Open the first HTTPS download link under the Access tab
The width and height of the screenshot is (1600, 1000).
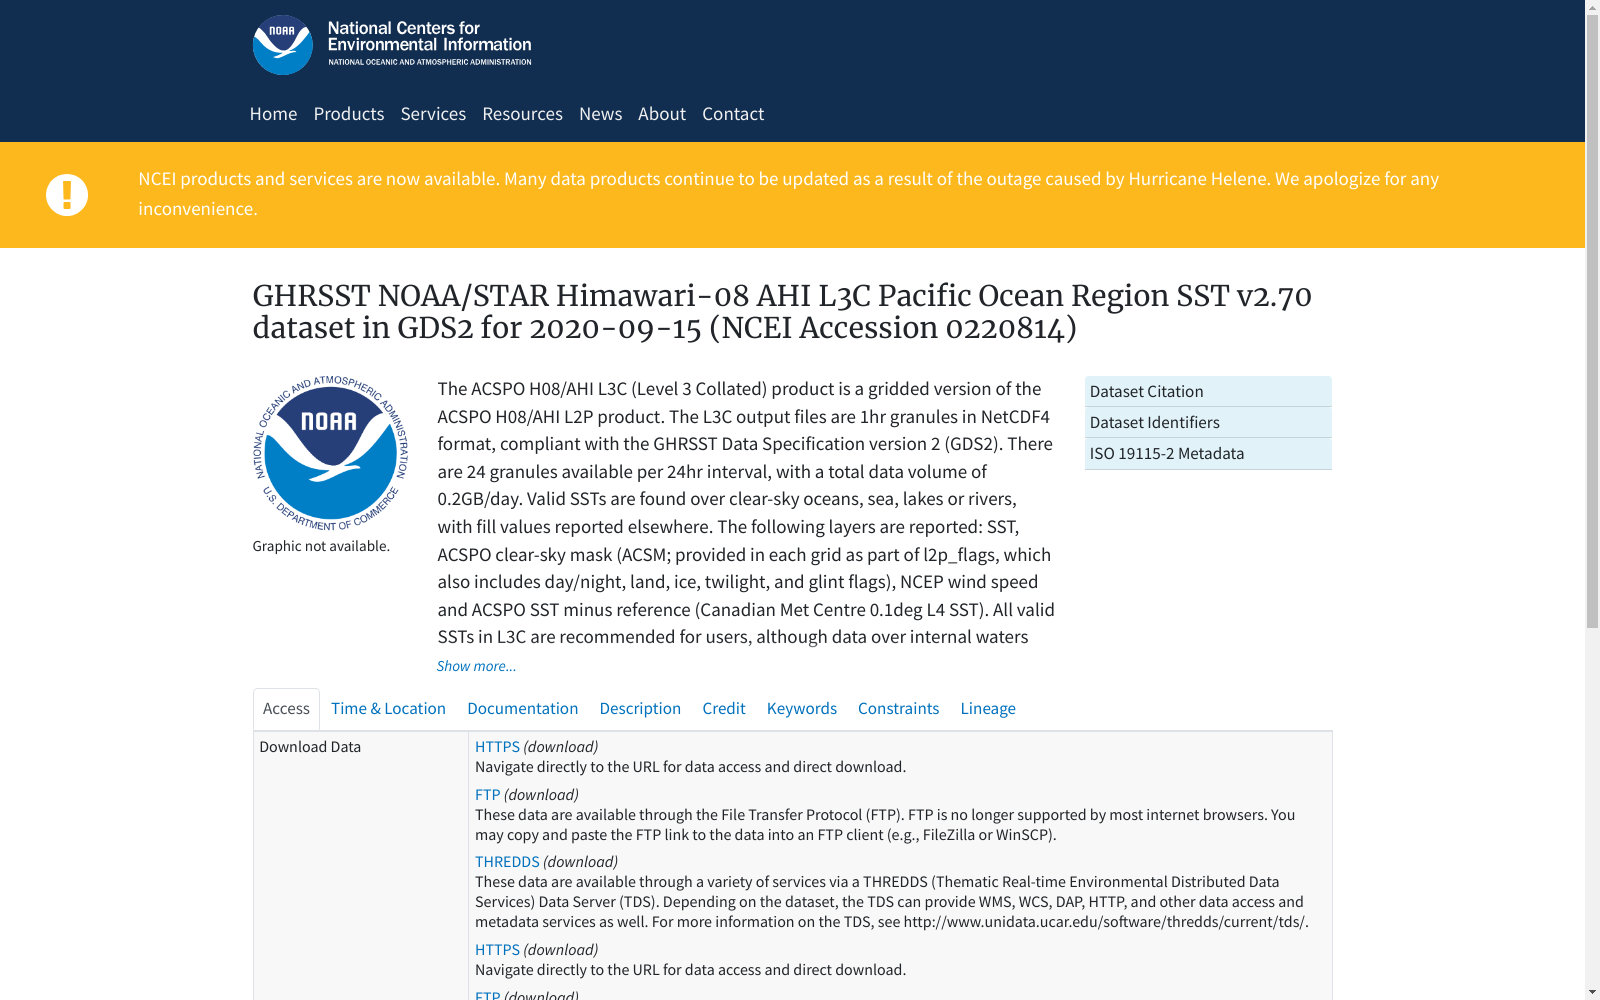[x=497, y=747]
